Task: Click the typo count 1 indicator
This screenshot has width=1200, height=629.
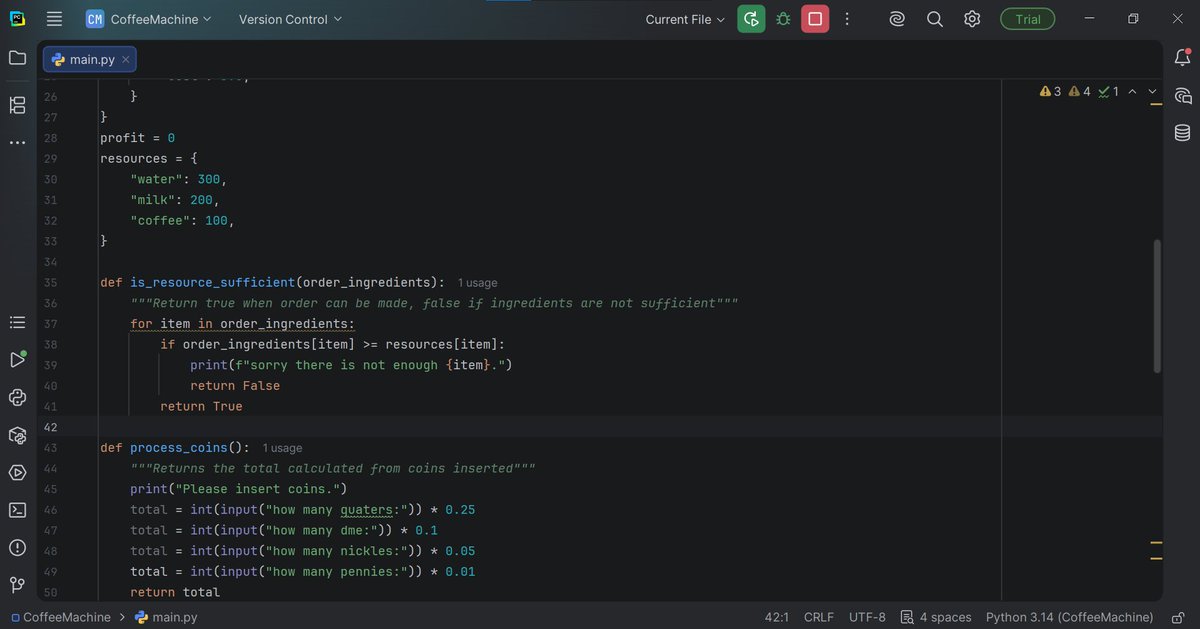Action: pos(1108,91)
